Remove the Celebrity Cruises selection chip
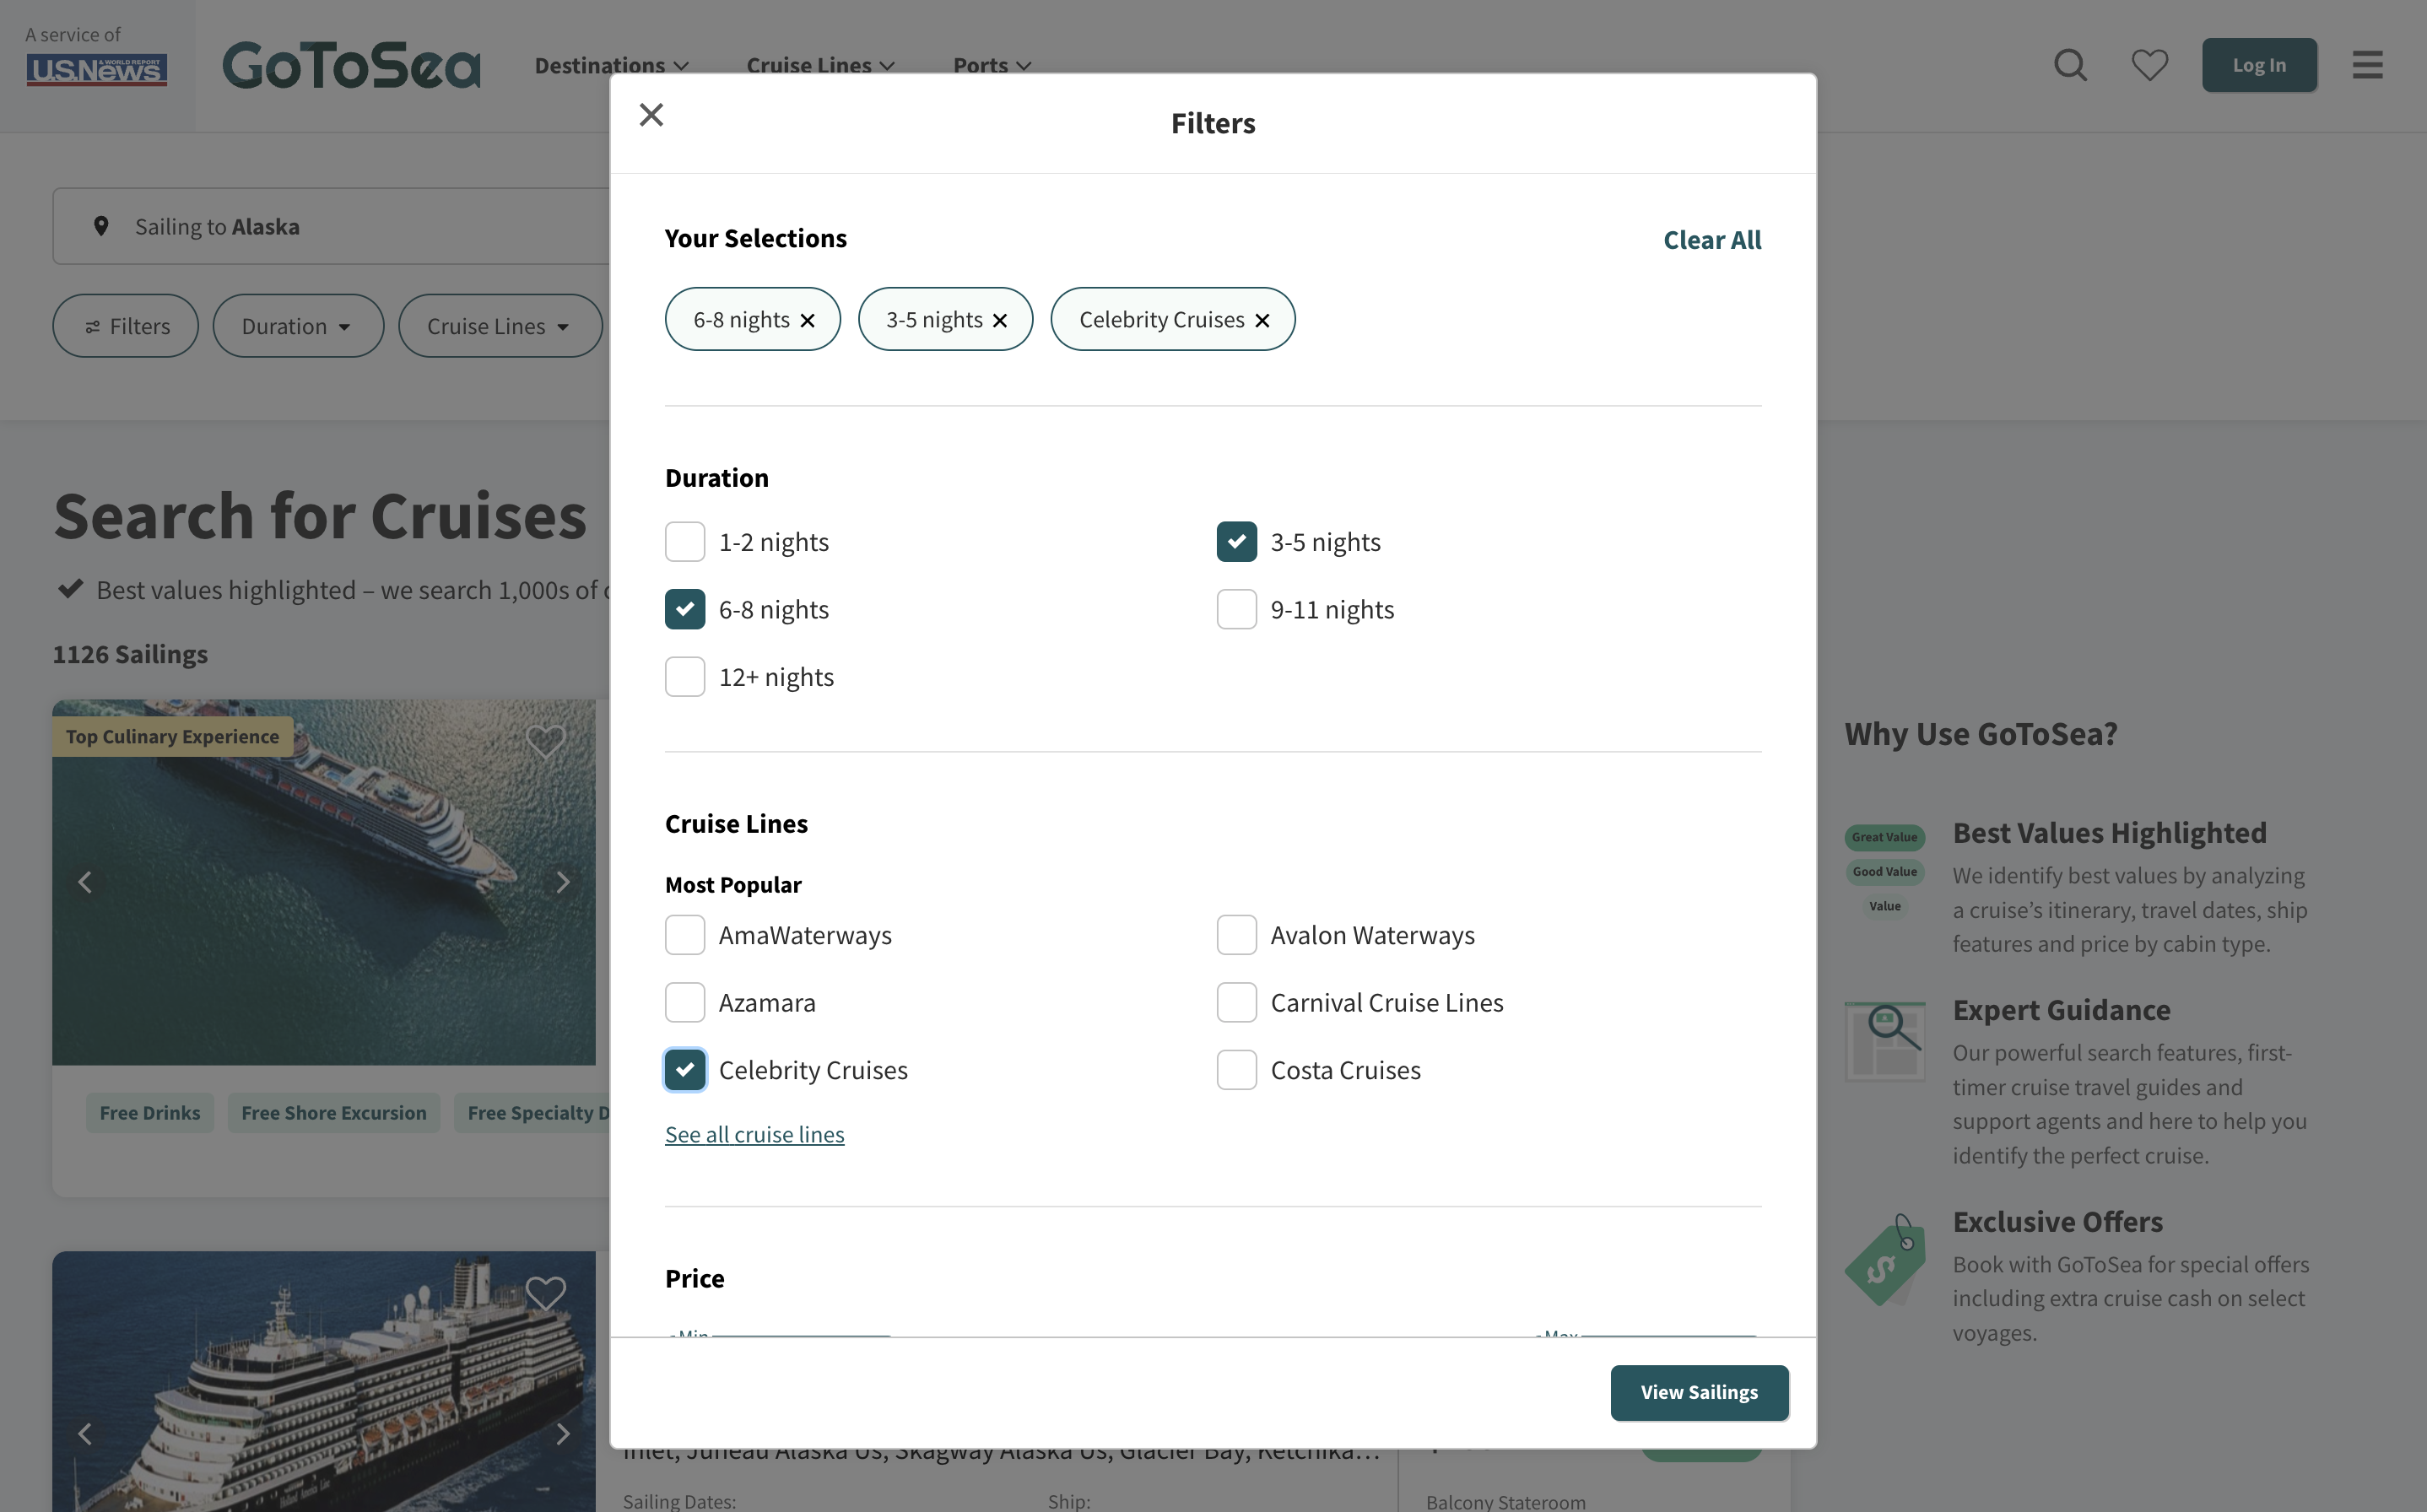Screen dimensions: 2427x1512 (x=1262, y=321)
